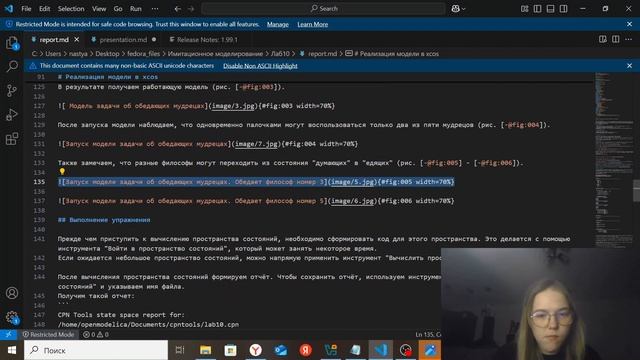The width and height of the screenshot is (640, 360).
Task: Open preview to the side icon
Action: pyautogui.click(x=602, y=39)
